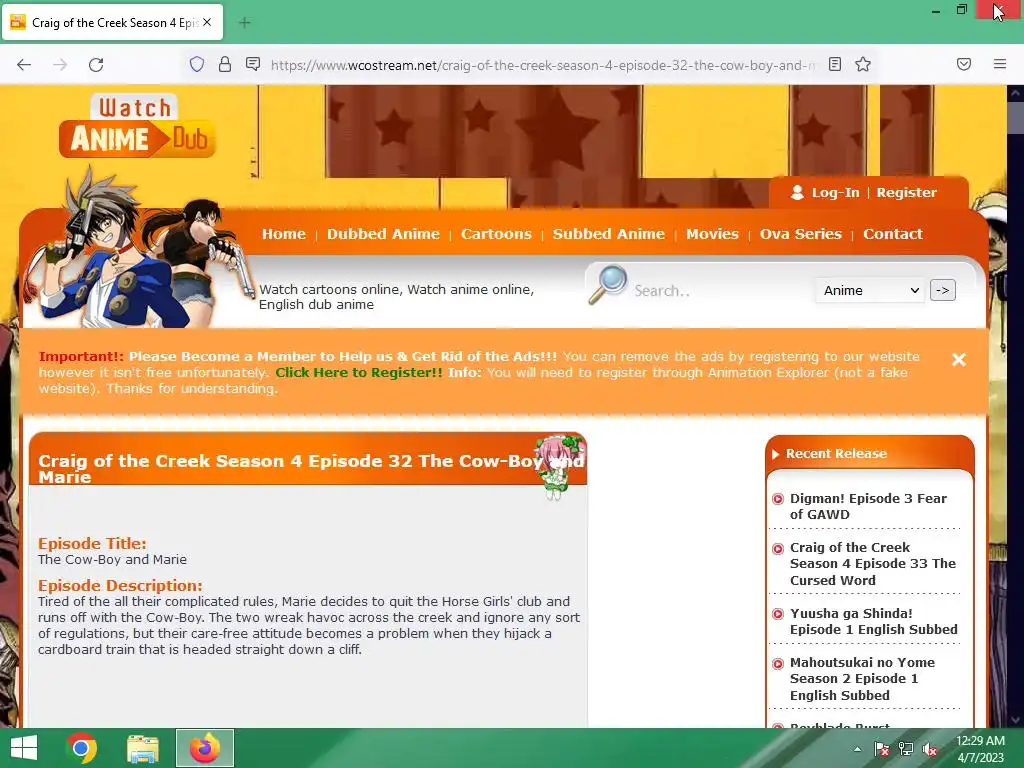
Task: Click bullet icon beside Mahoutsukai no Yome
Action: 778,664
